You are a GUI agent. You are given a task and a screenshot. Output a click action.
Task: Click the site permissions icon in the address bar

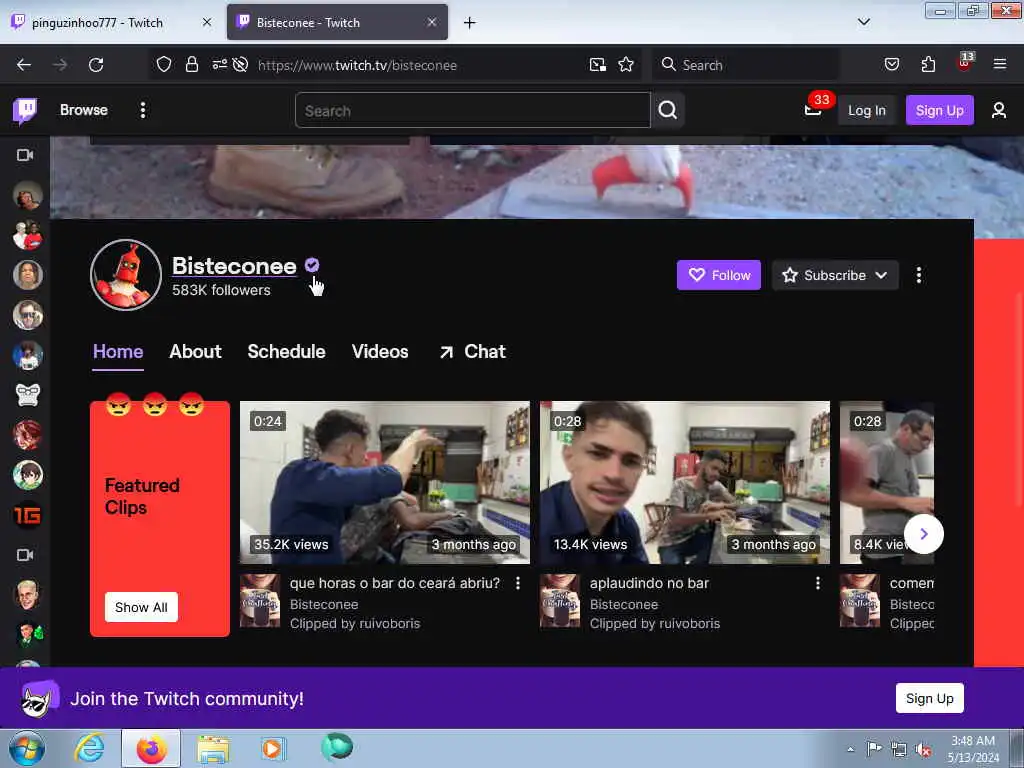point(219,65)
